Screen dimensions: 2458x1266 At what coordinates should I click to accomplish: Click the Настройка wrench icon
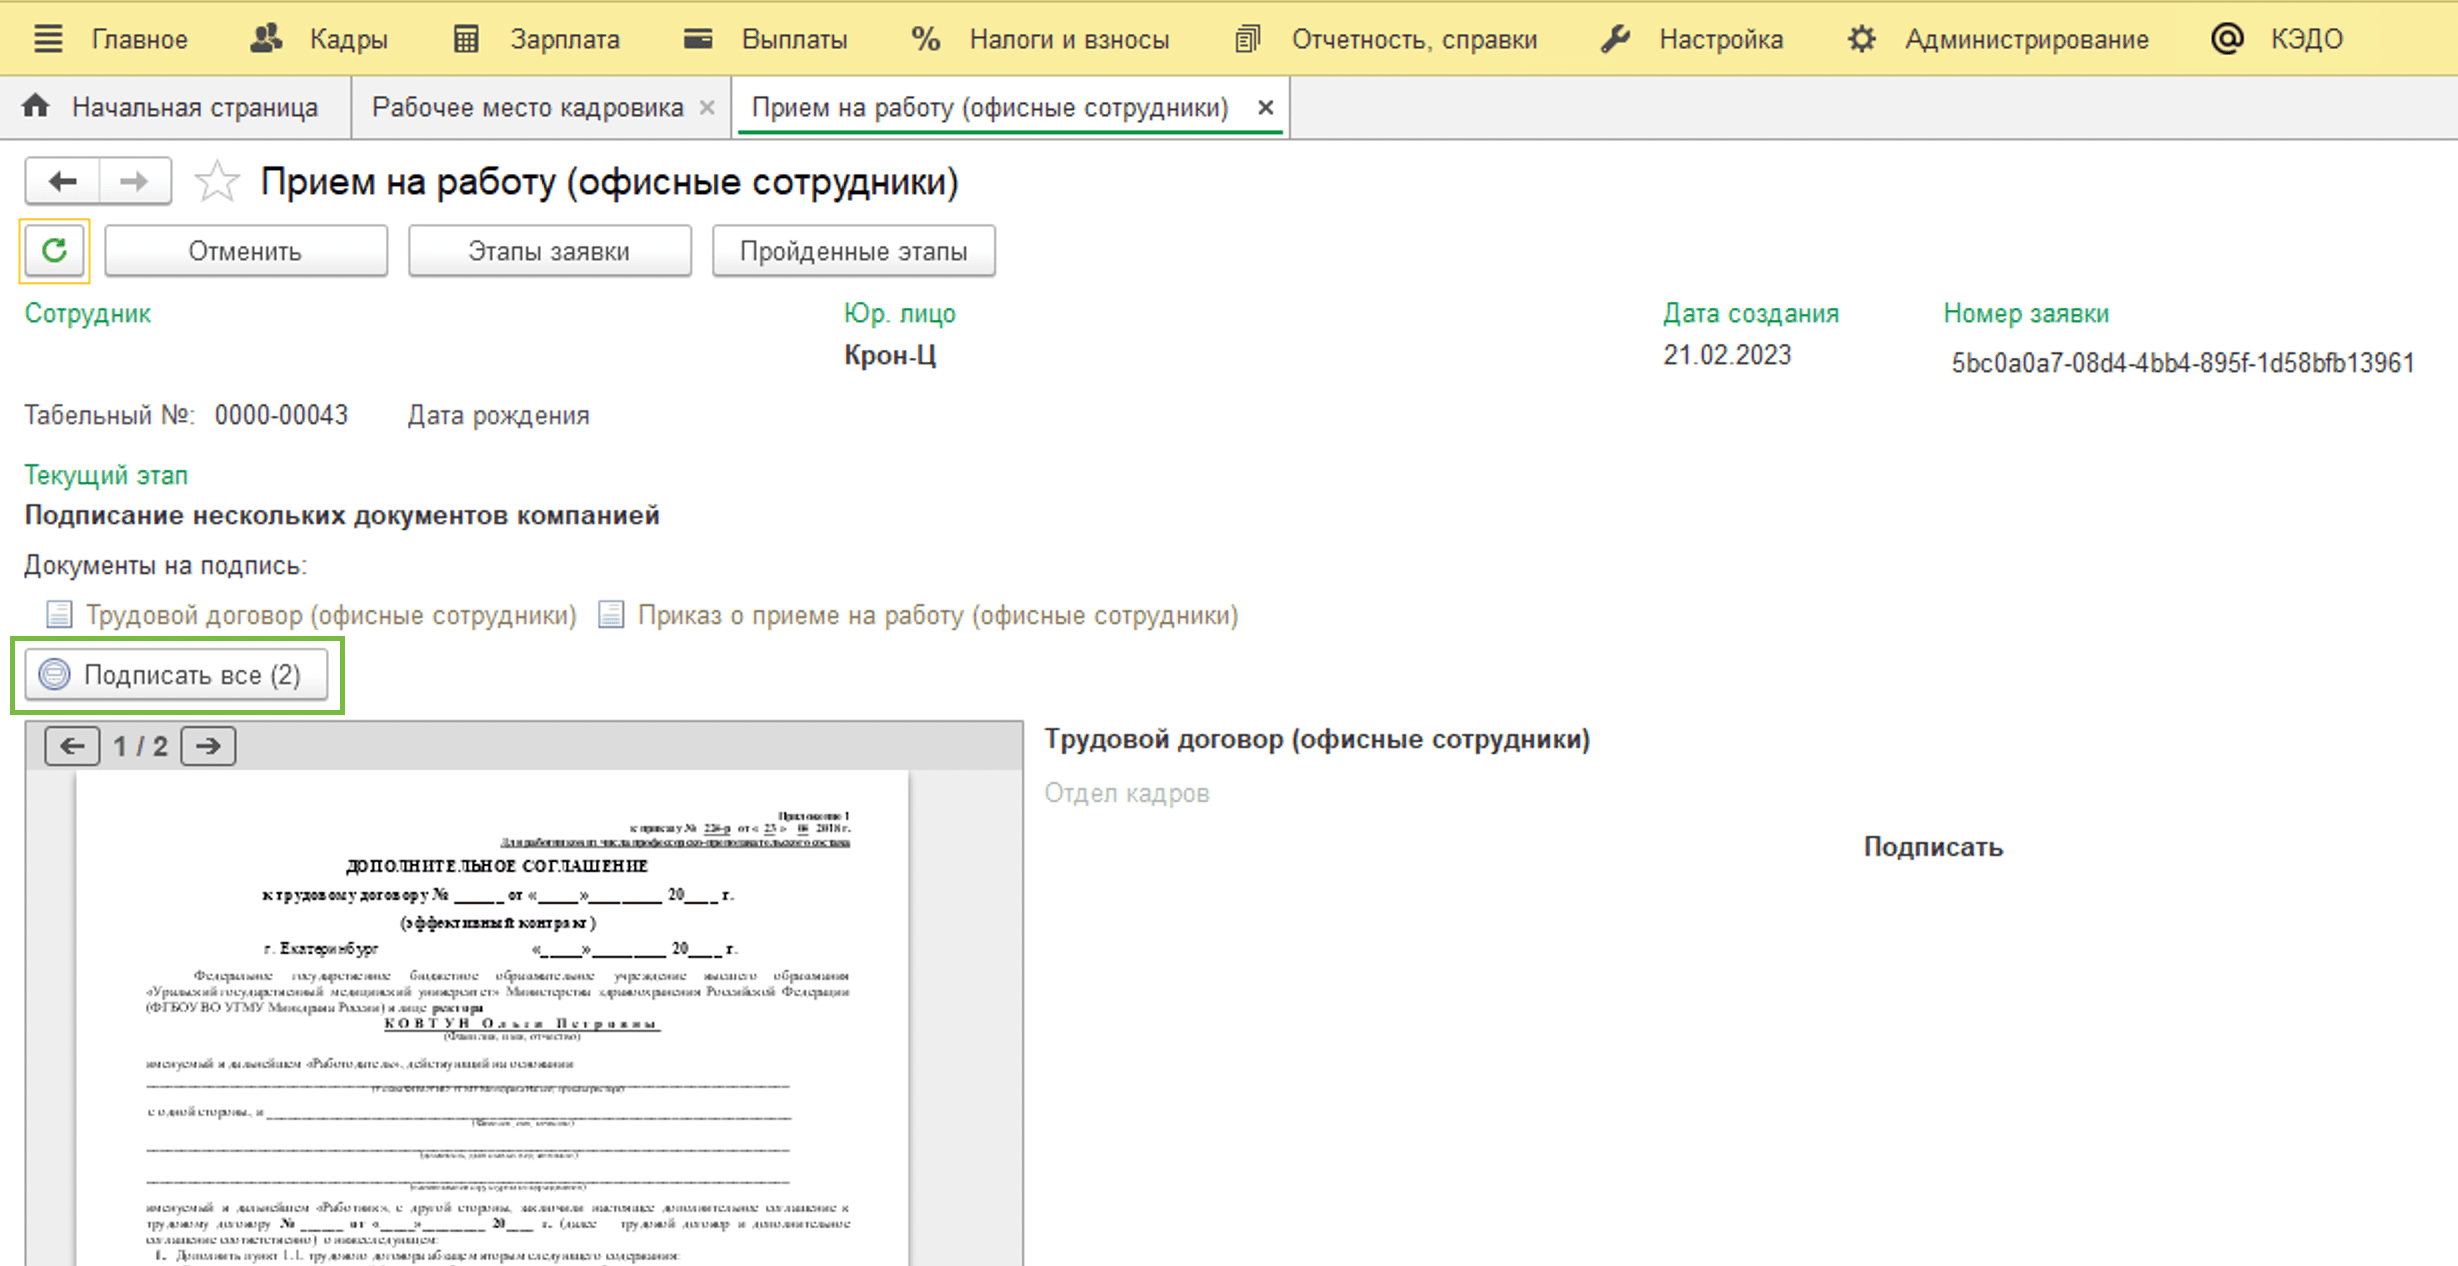click(1615, 39)
